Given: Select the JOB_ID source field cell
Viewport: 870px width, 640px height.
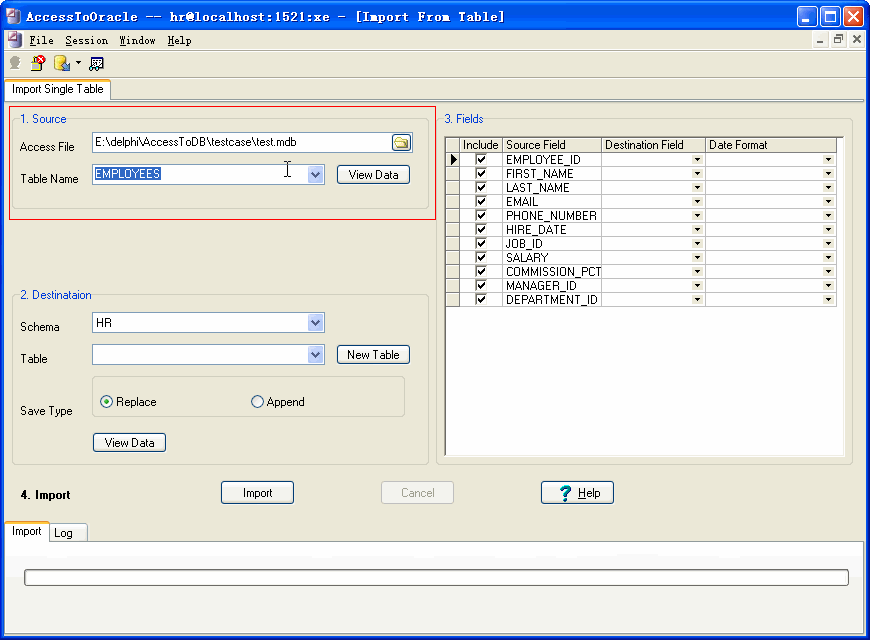Looking at the screenshot, I should (552, 244).
